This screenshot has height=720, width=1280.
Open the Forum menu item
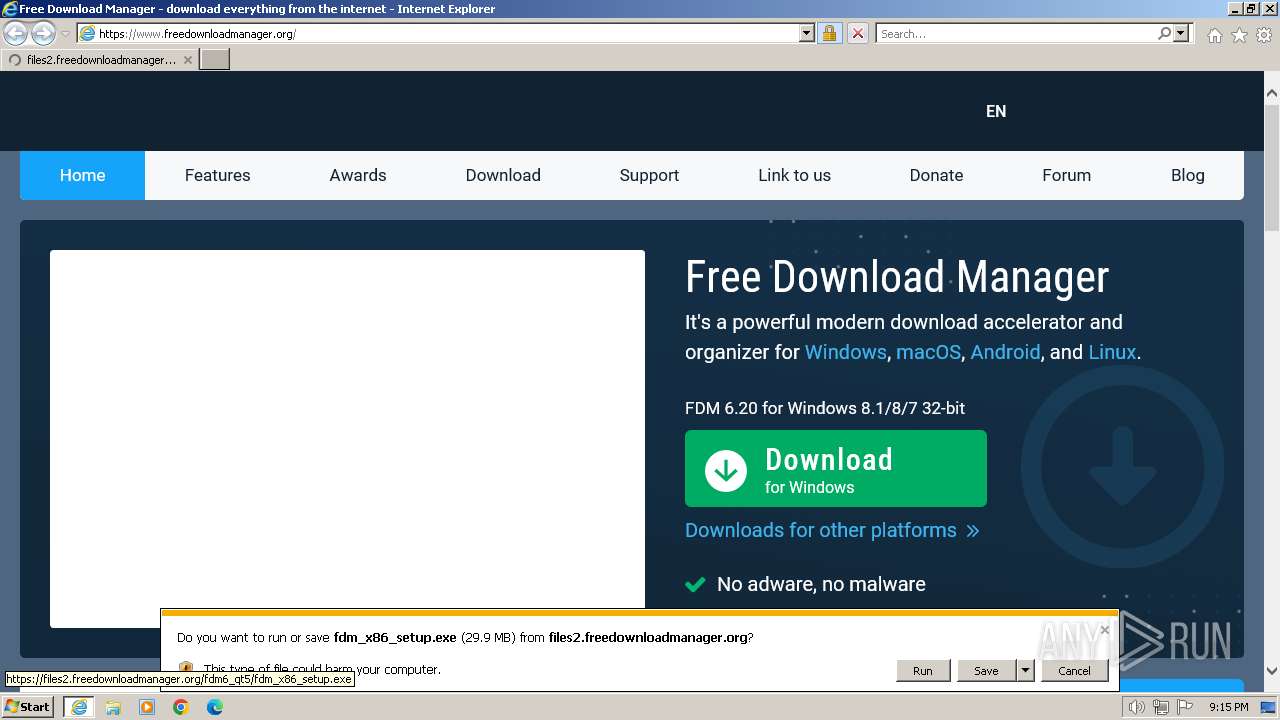tap(1066, 175)
